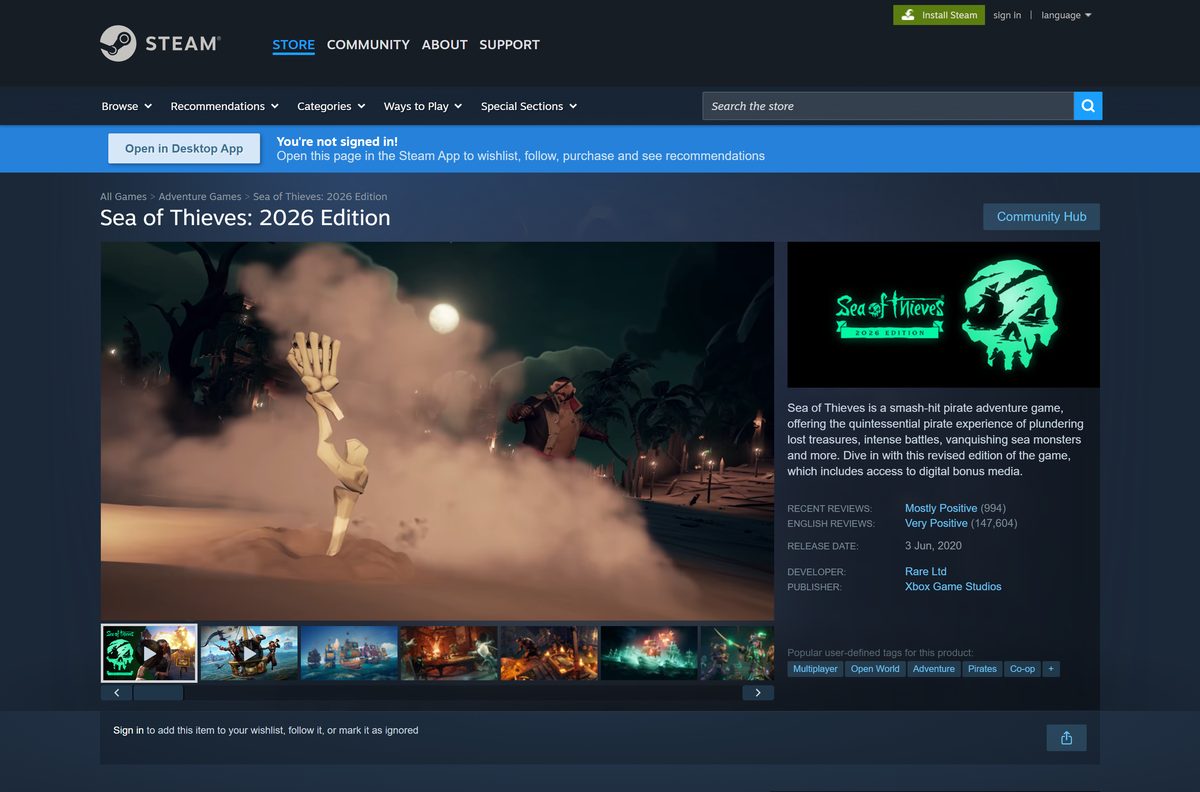Click Very Positive English reviews

tap(936, 524)
